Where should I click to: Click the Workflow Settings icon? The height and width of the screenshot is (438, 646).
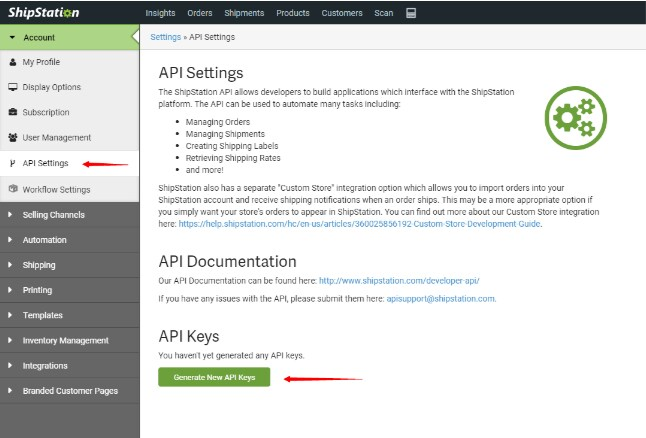tap(13, 189)
